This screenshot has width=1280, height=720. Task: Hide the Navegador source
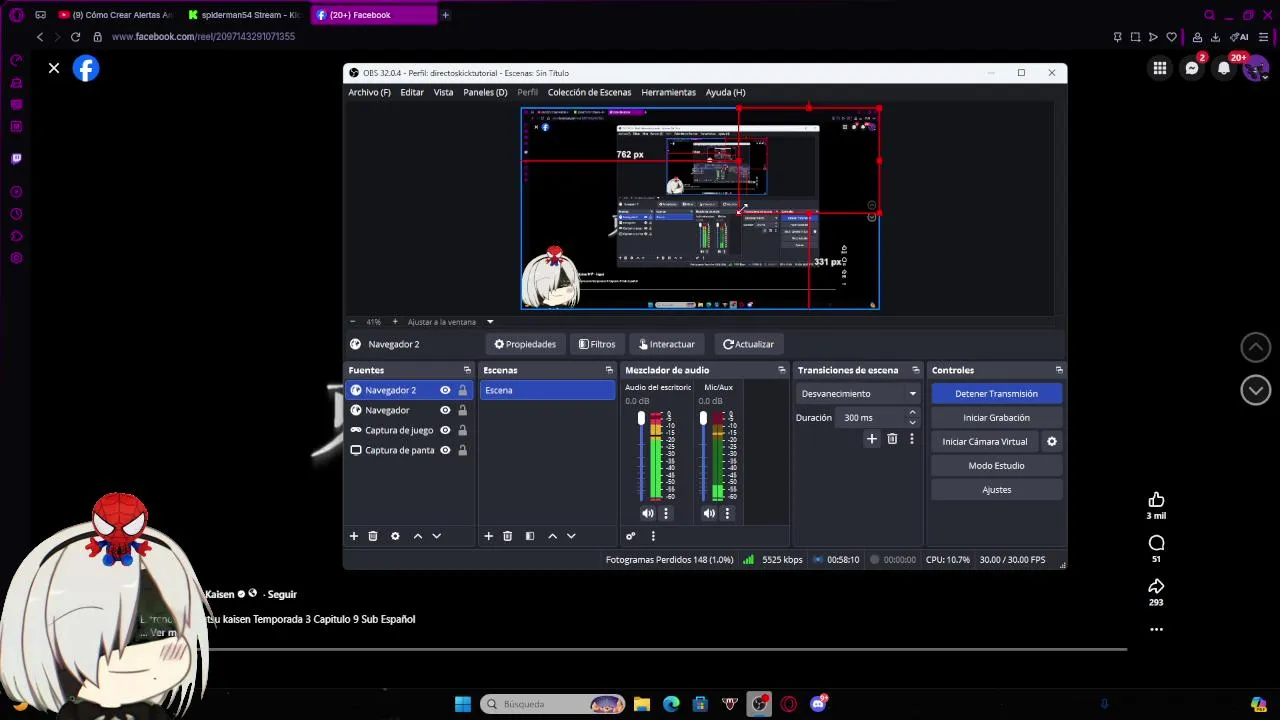pos(445,410)
